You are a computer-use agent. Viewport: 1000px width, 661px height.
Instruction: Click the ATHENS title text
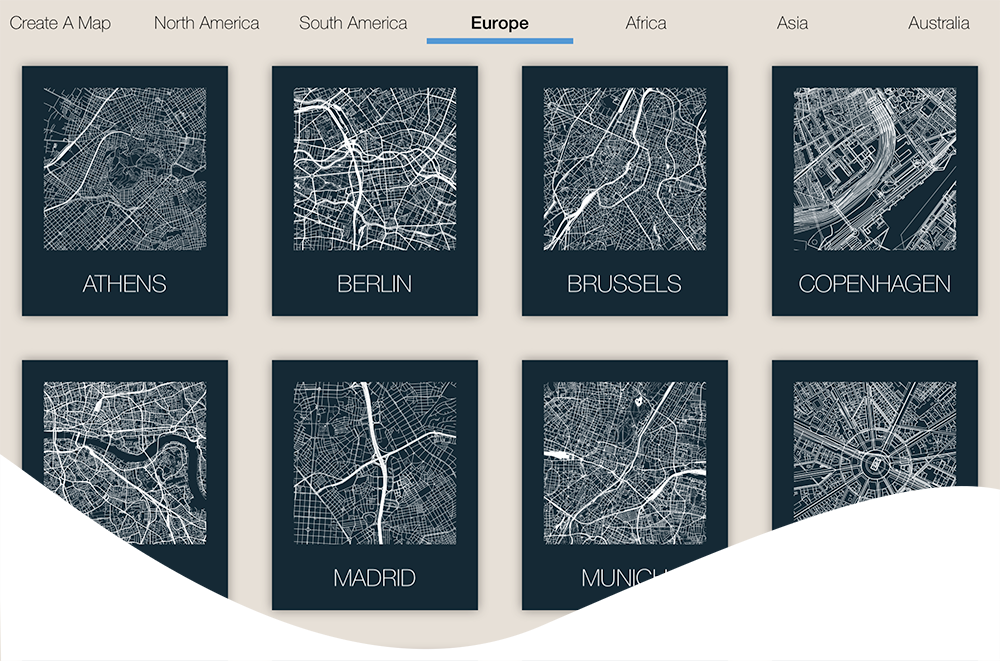(125, 284)
